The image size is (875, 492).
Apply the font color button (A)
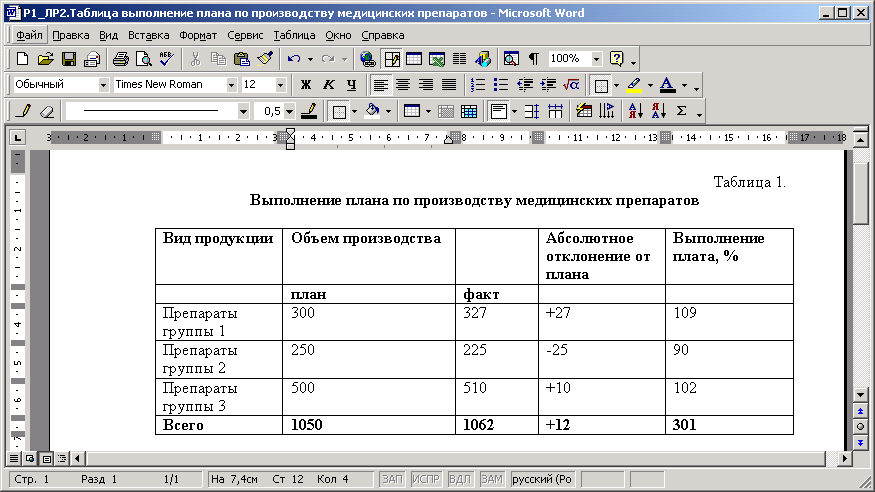point(667,85)
